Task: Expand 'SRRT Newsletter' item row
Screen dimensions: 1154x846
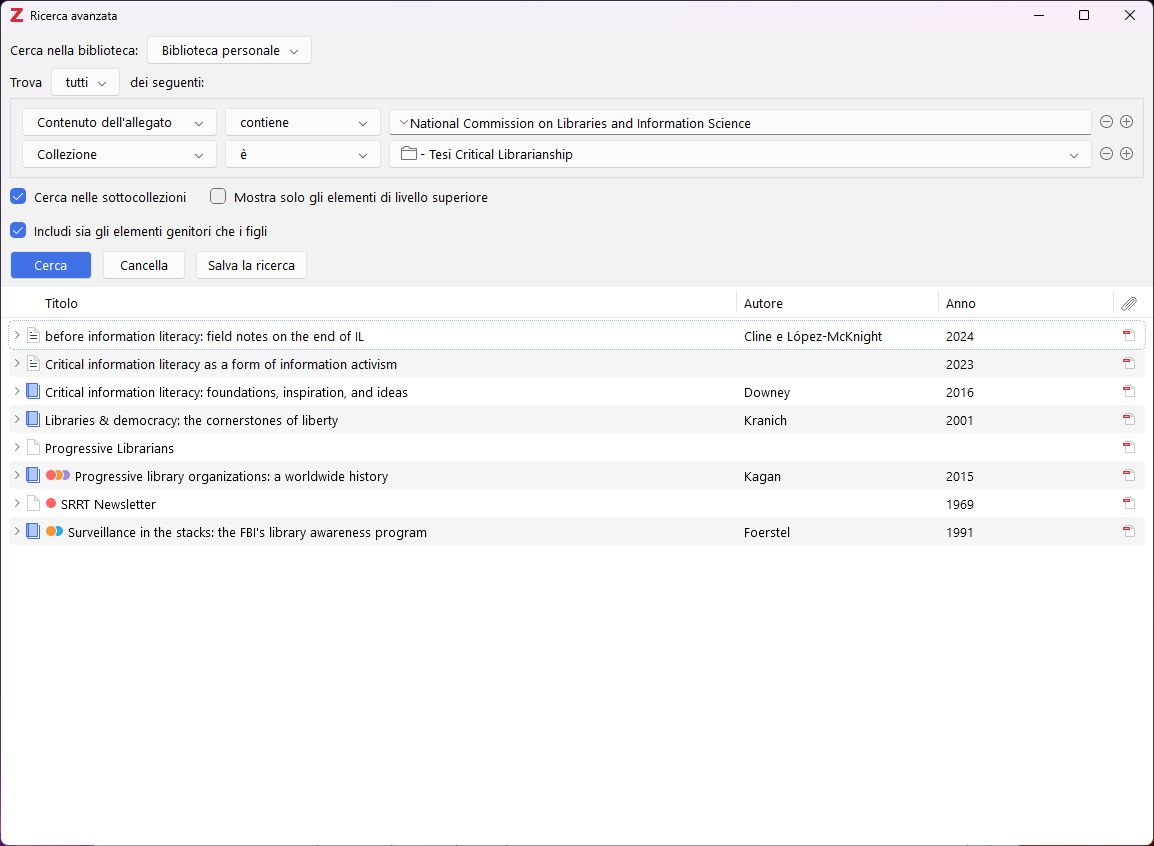Action: point(17,503)
